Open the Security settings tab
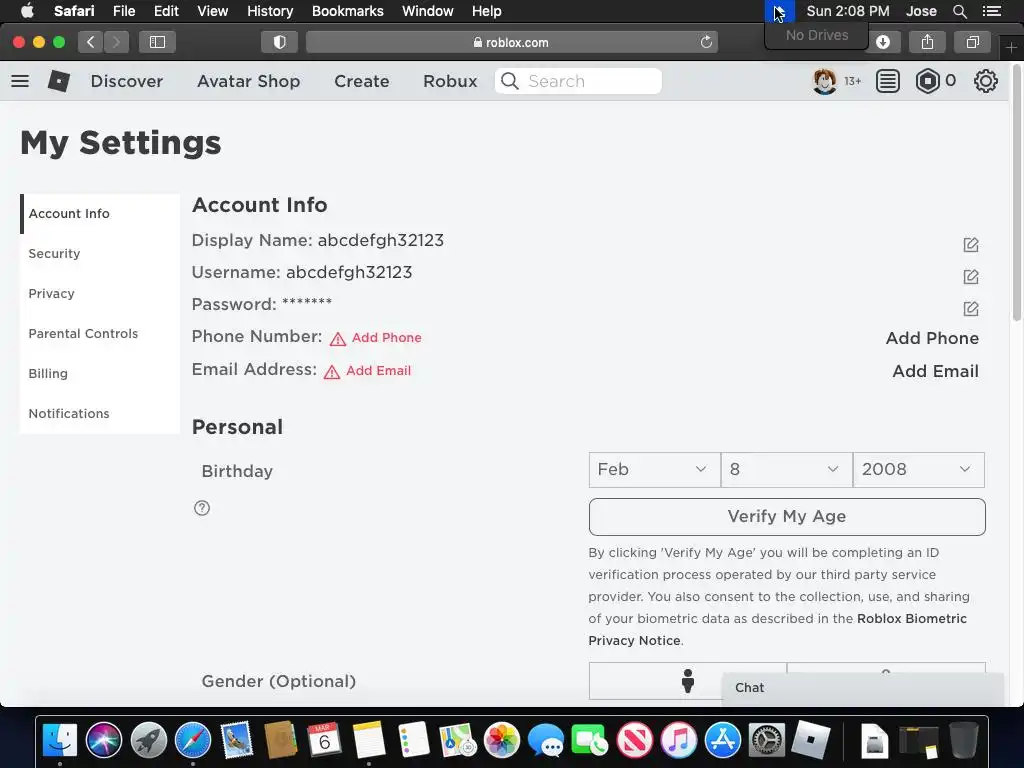The image size is (1024, 768). [99, 253]
